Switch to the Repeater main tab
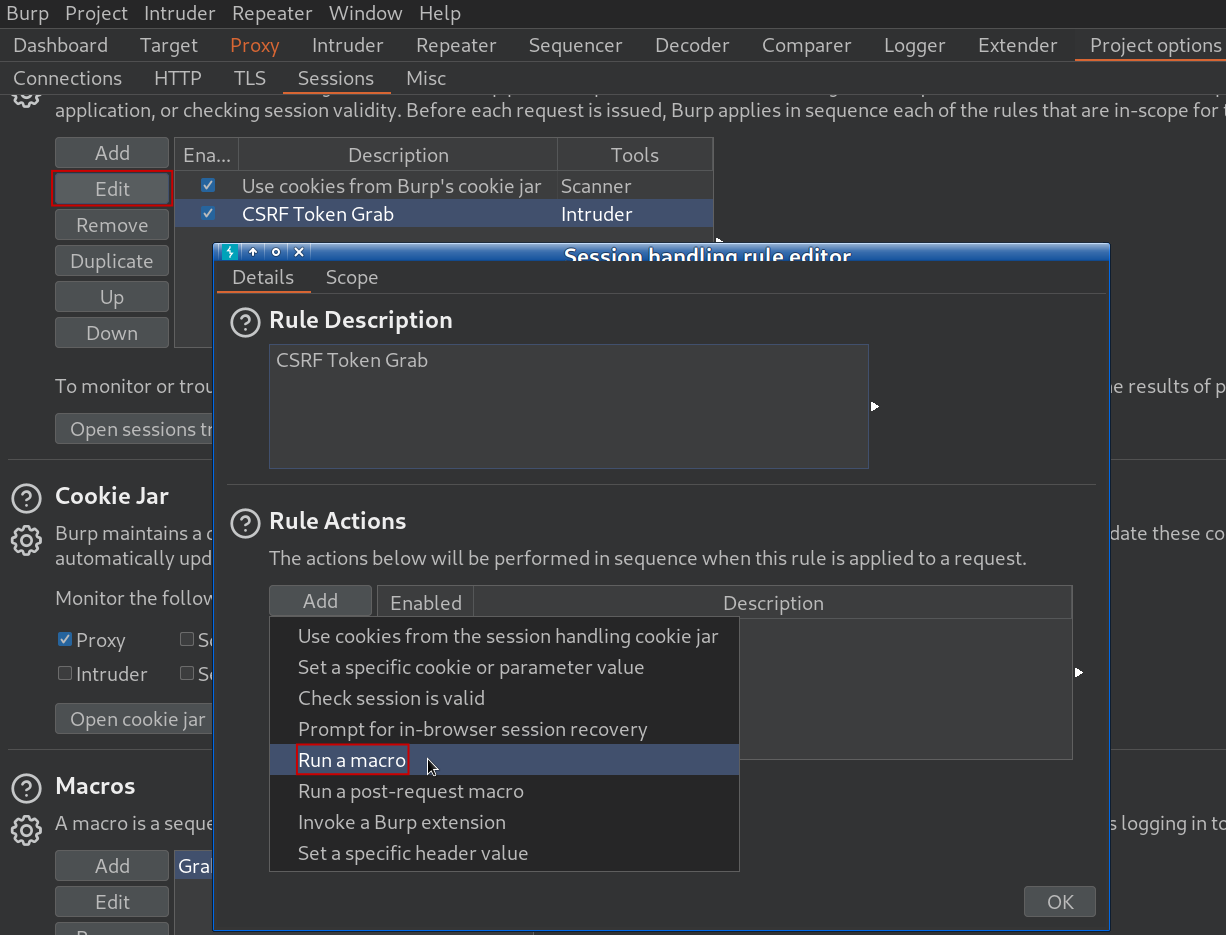This screenshot has height=935, width=1226. 456,45
